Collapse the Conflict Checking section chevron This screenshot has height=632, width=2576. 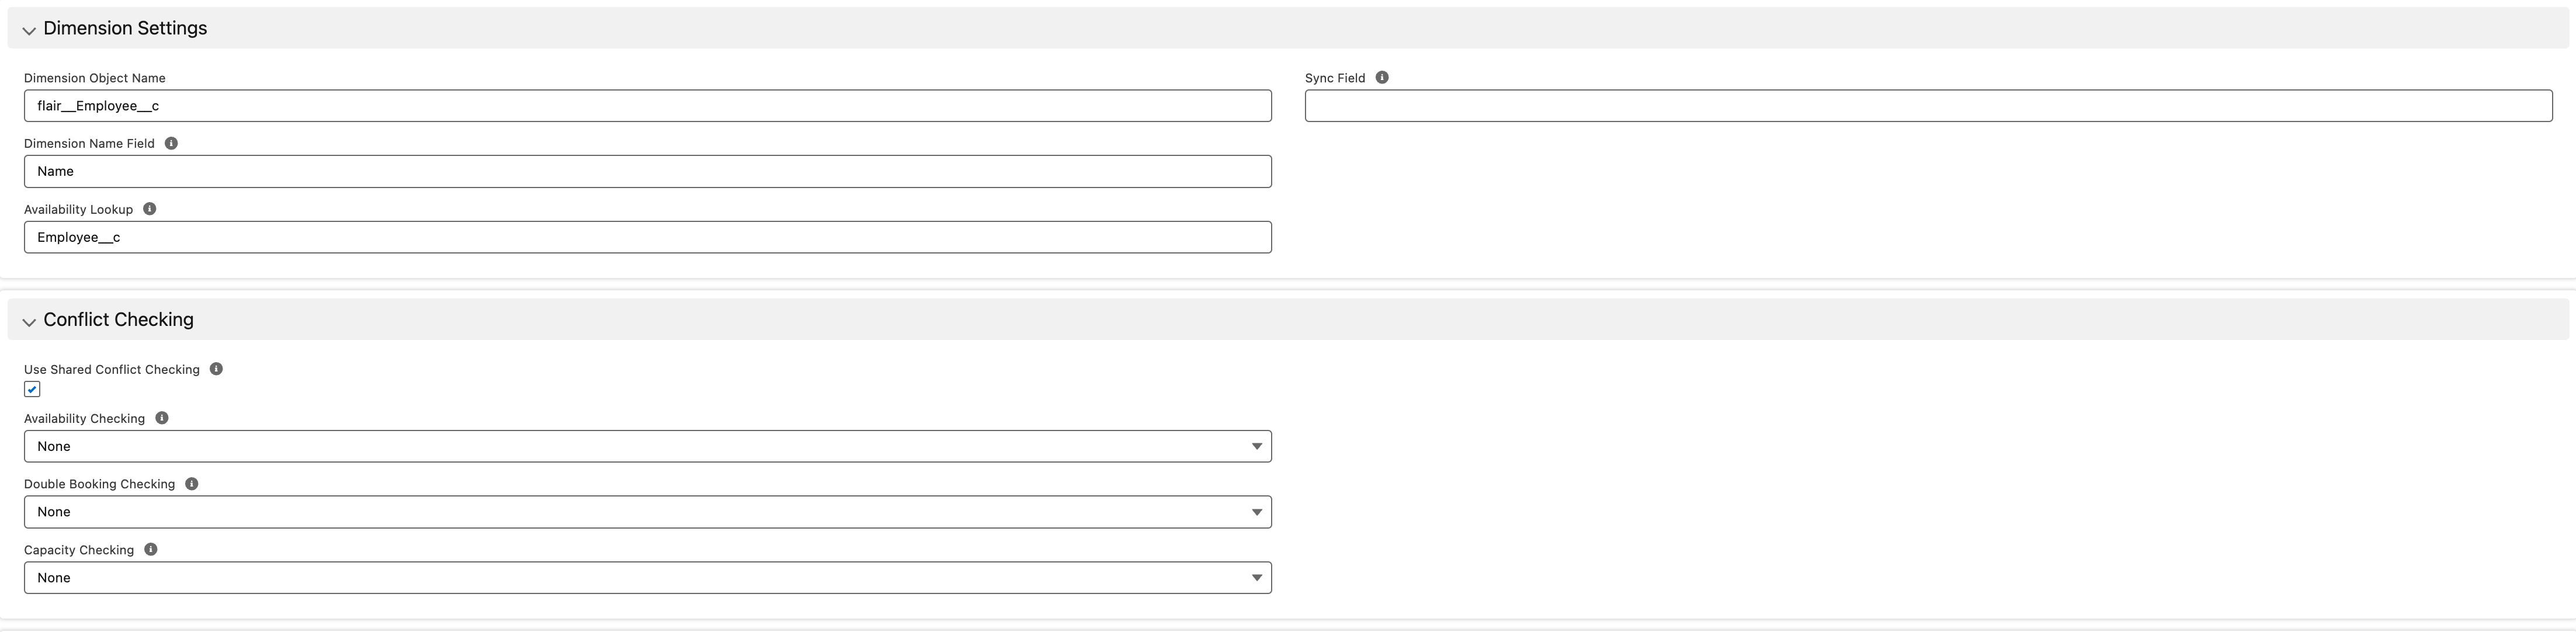click(29, 321)
